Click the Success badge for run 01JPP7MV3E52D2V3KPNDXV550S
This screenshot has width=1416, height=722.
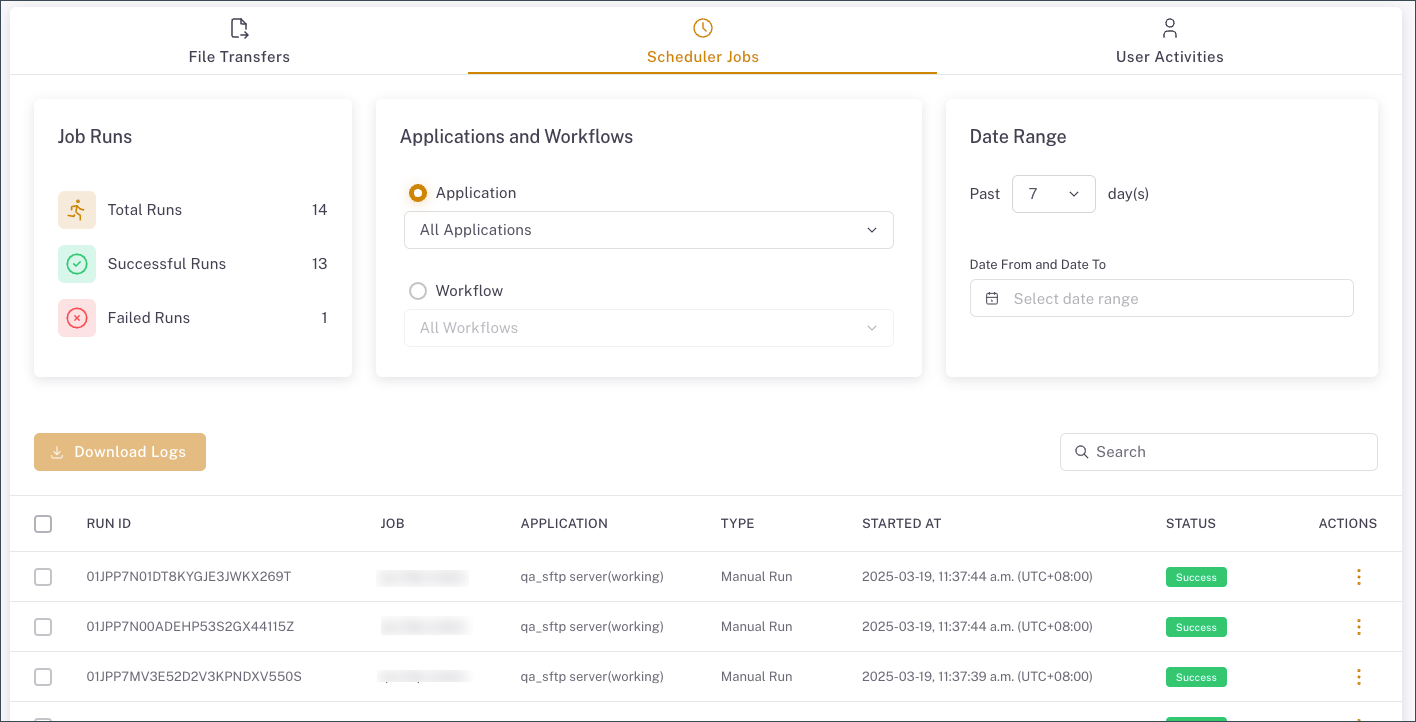point(1196,677)
